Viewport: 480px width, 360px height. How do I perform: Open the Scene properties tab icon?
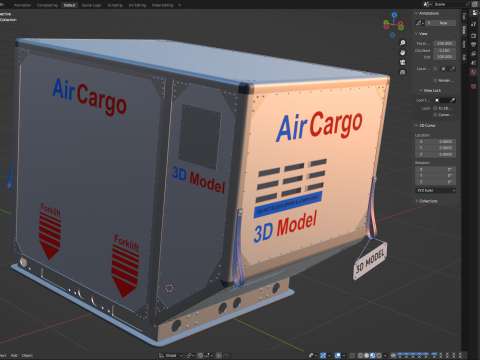473,63
